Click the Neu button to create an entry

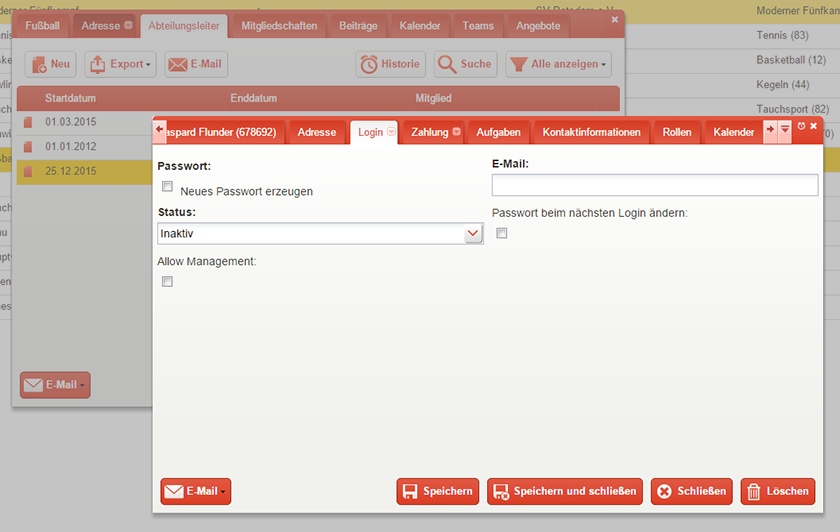click(x=51, y=64)
